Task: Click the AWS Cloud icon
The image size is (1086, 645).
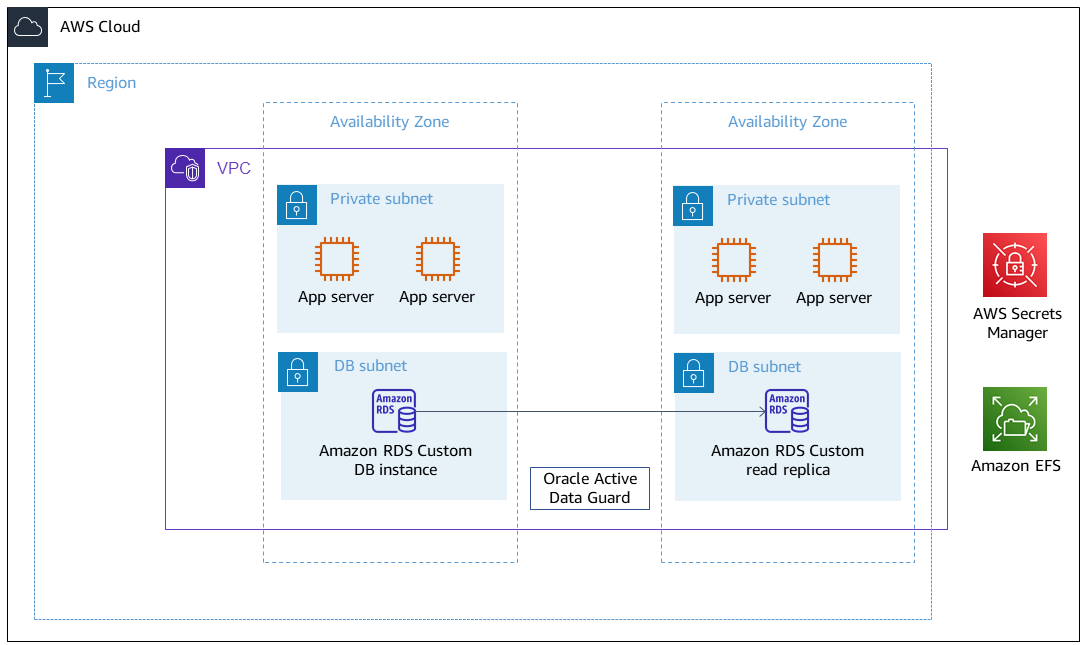Action: click(x=27, y=27)
